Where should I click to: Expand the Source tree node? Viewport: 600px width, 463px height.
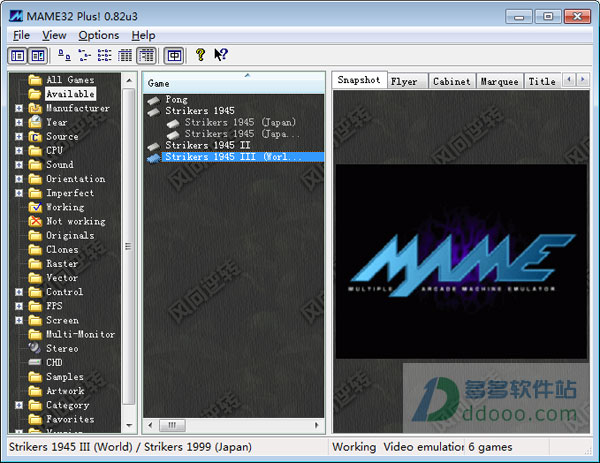pos(19,137)
